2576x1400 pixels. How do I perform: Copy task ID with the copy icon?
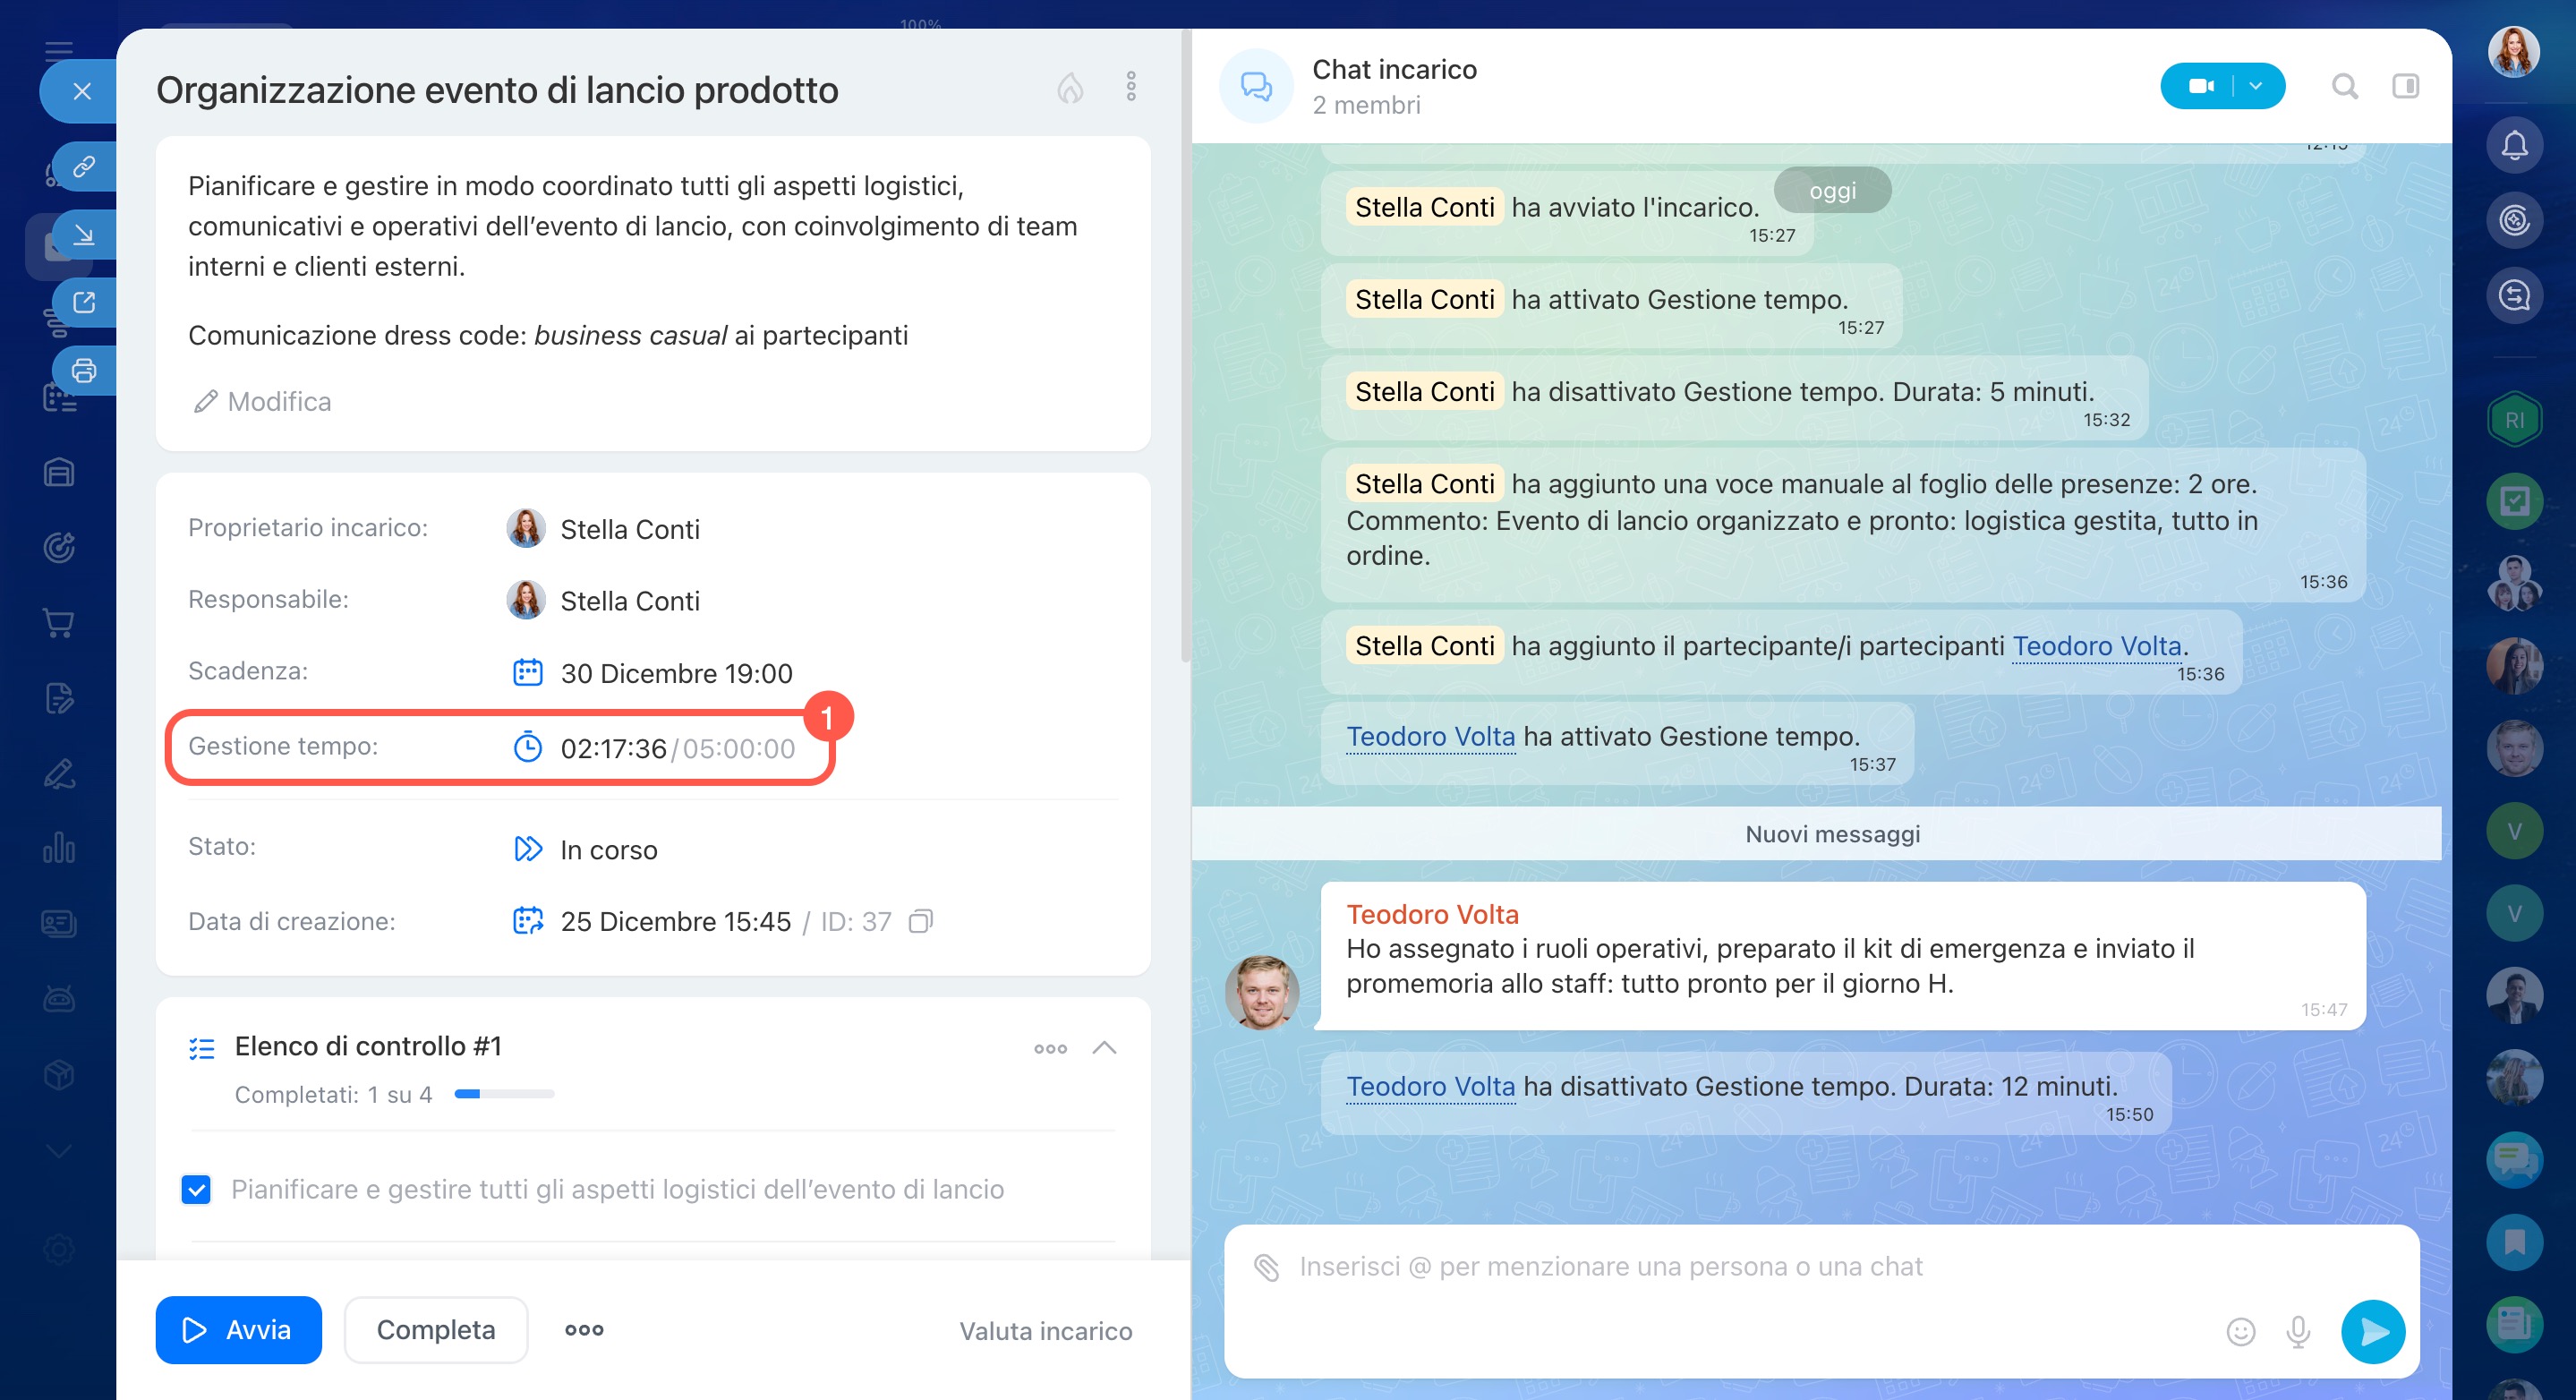pyautogui.click(x=920, y=921)
